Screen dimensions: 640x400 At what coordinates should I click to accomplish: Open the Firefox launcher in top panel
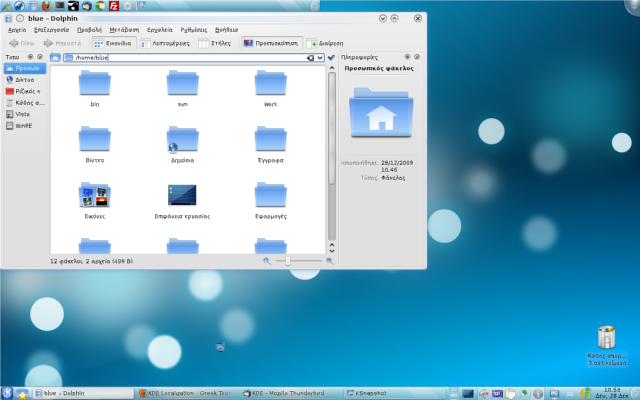47,6
